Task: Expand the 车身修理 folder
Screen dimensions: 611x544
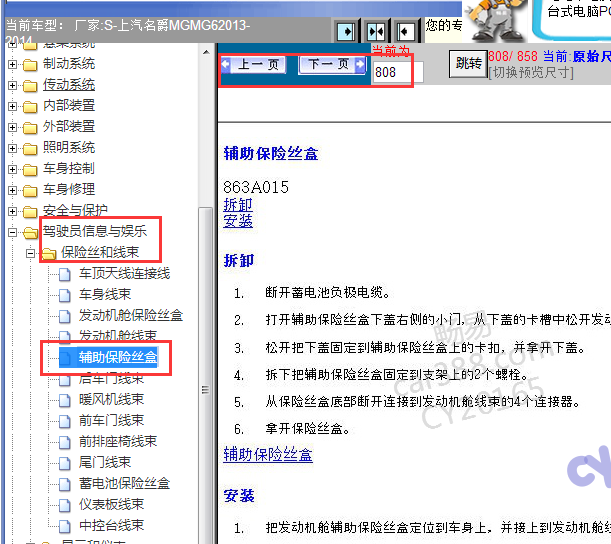Action: [x=12, y=190]
